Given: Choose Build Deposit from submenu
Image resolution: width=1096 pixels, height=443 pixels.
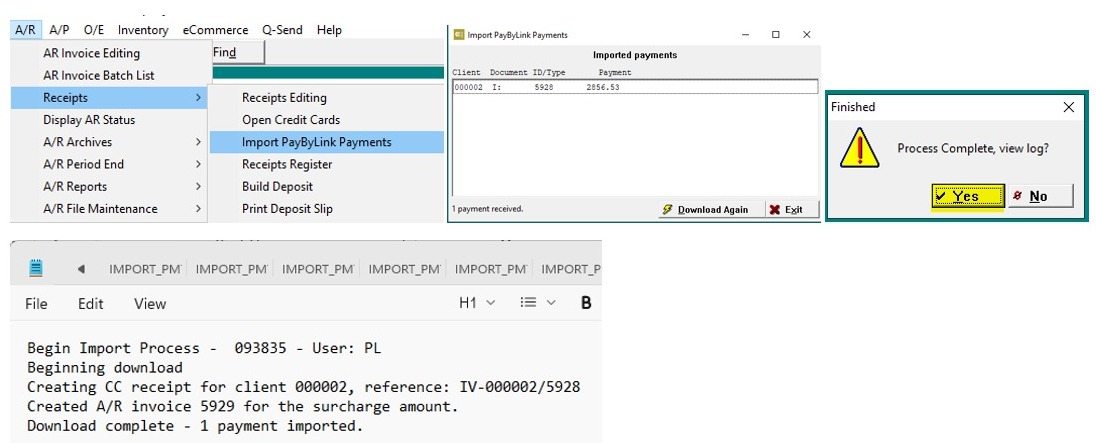Looking at the screenshot, I should (x=326, y=187).
